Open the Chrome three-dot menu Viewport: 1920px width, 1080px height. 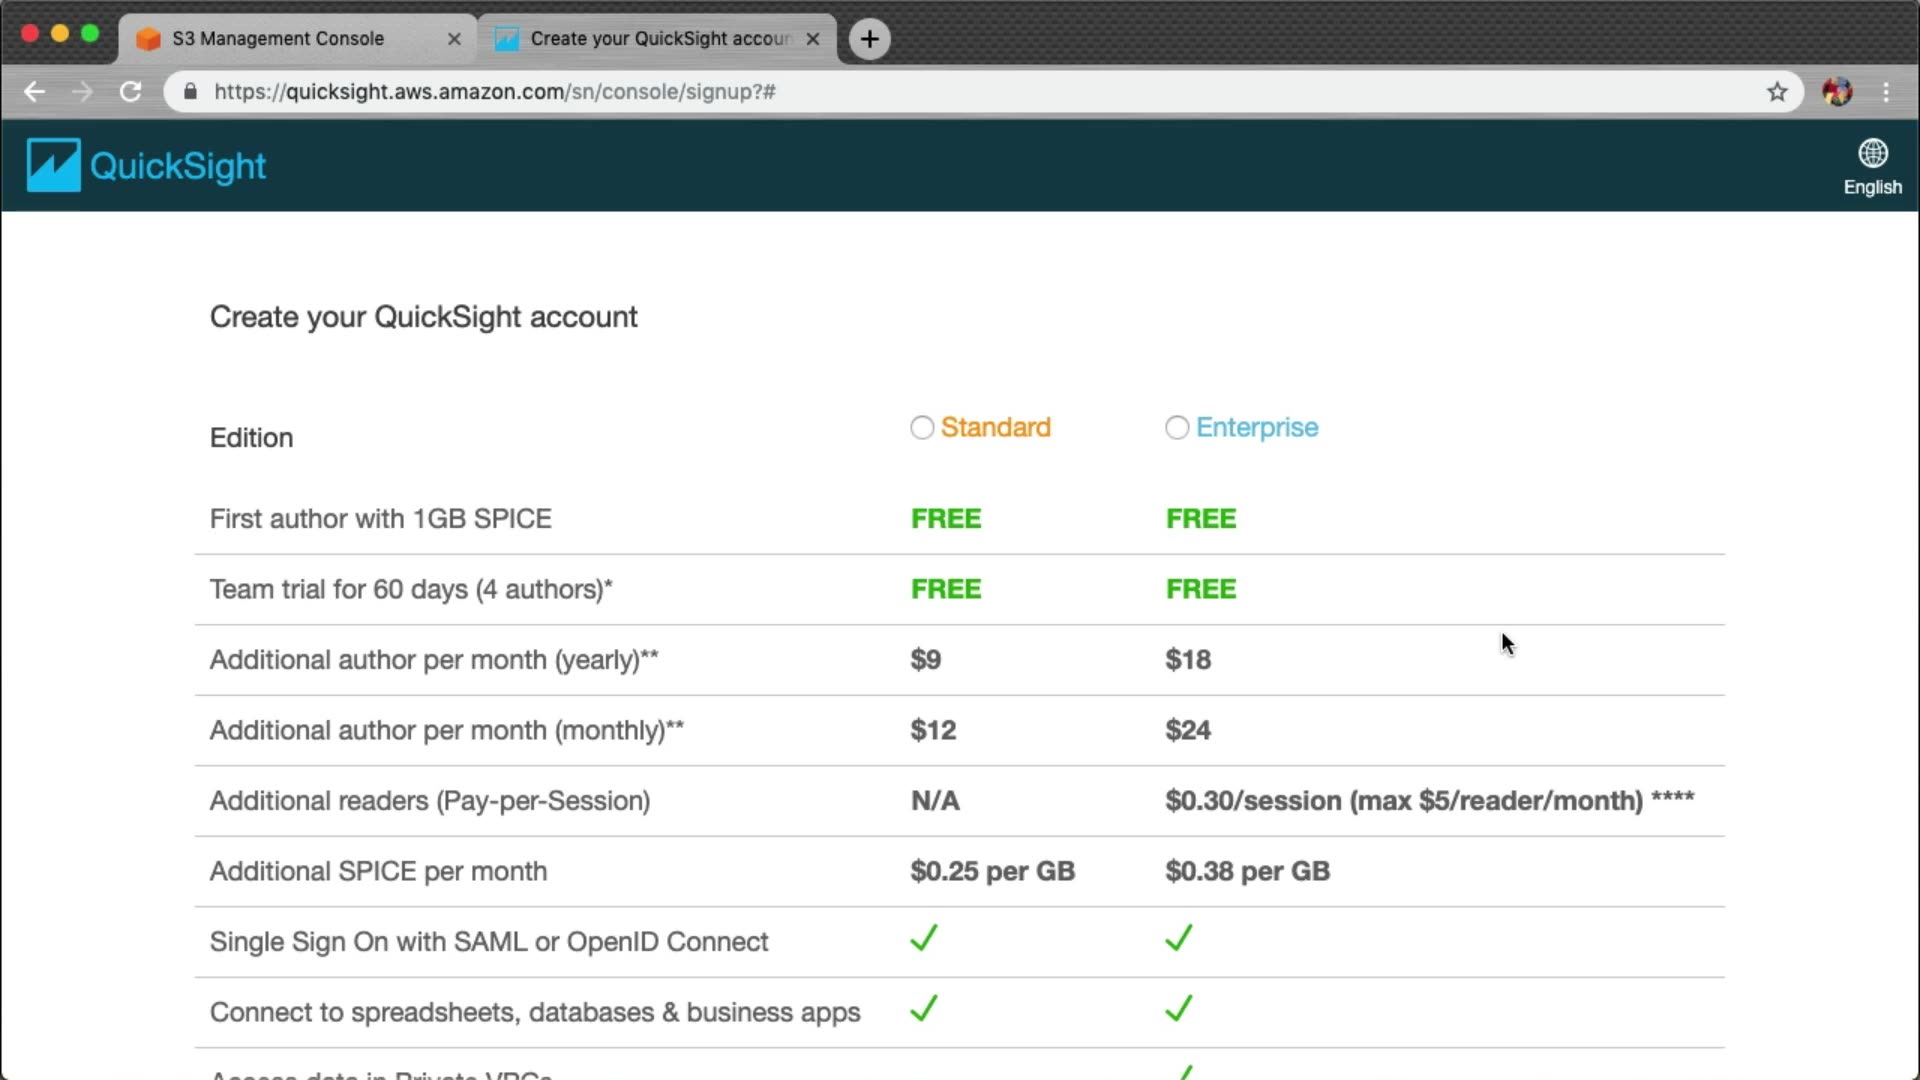[x=1886, y=92]
